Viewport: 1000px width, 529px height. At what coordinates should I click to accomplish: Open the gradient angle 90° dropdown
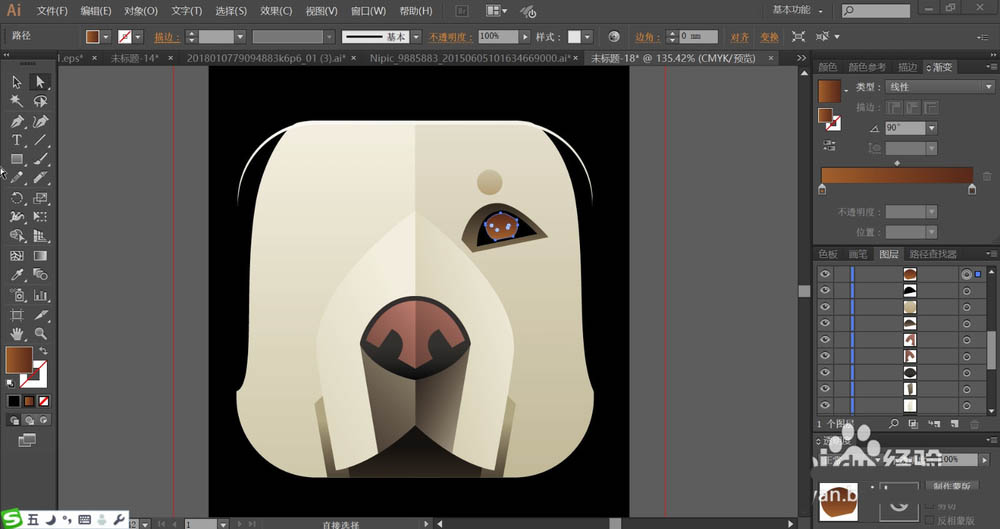tap(932, 128)
